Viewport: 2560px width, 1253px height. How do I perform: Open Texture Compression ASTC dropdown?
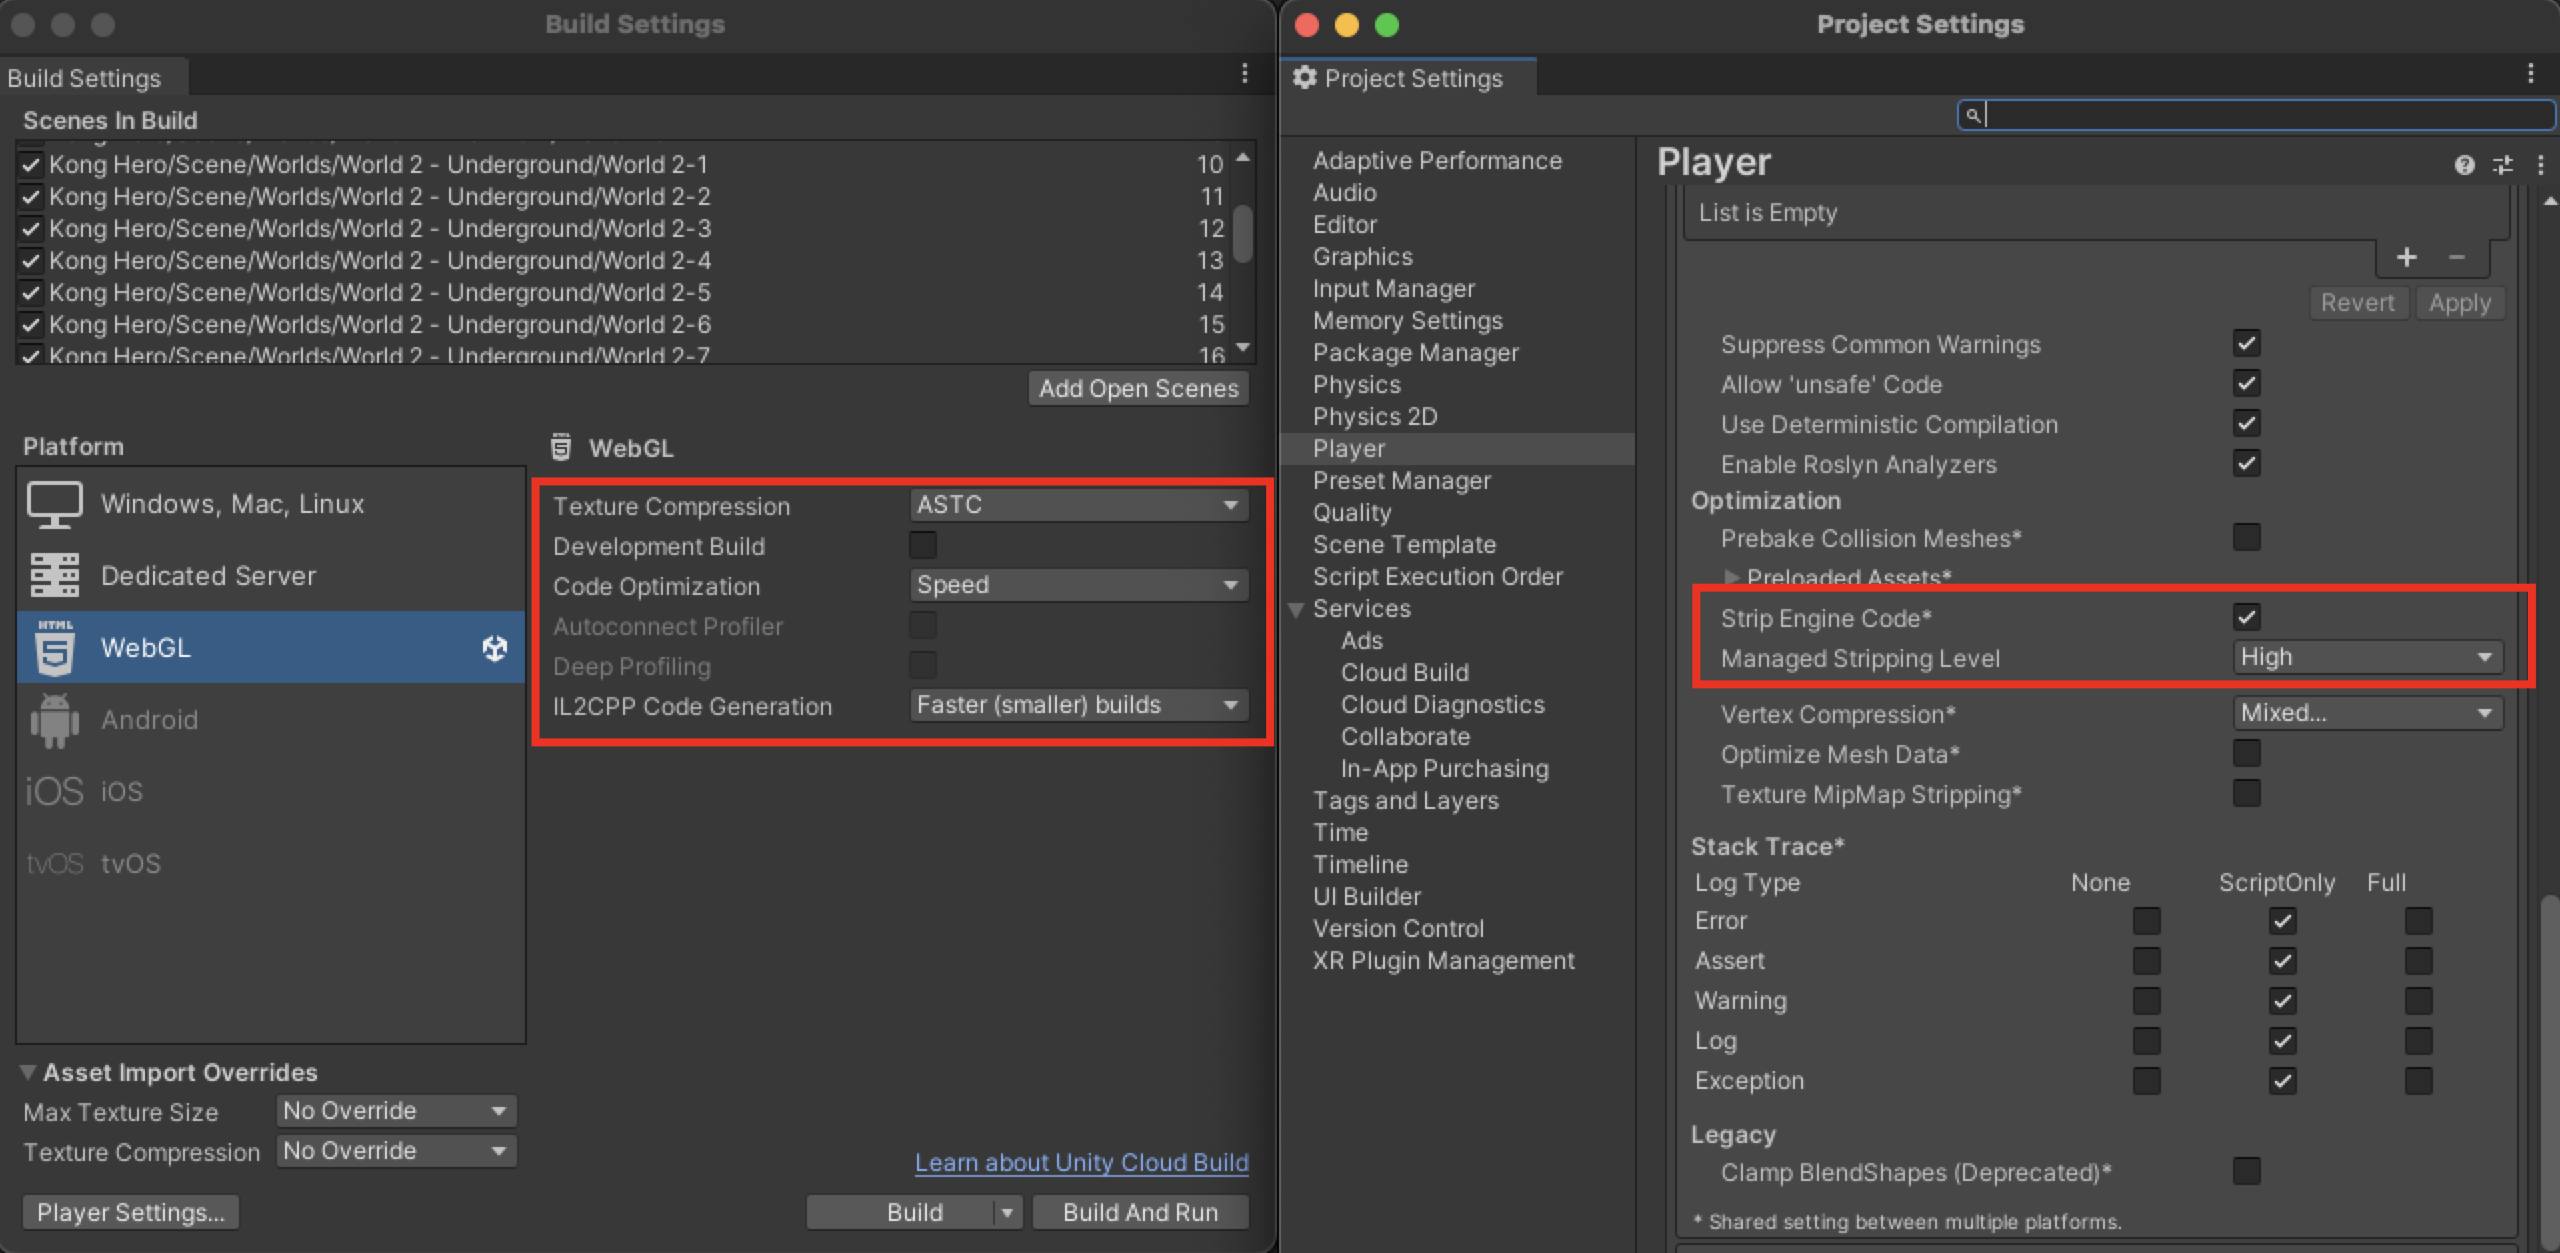[x=1078, y=505]
